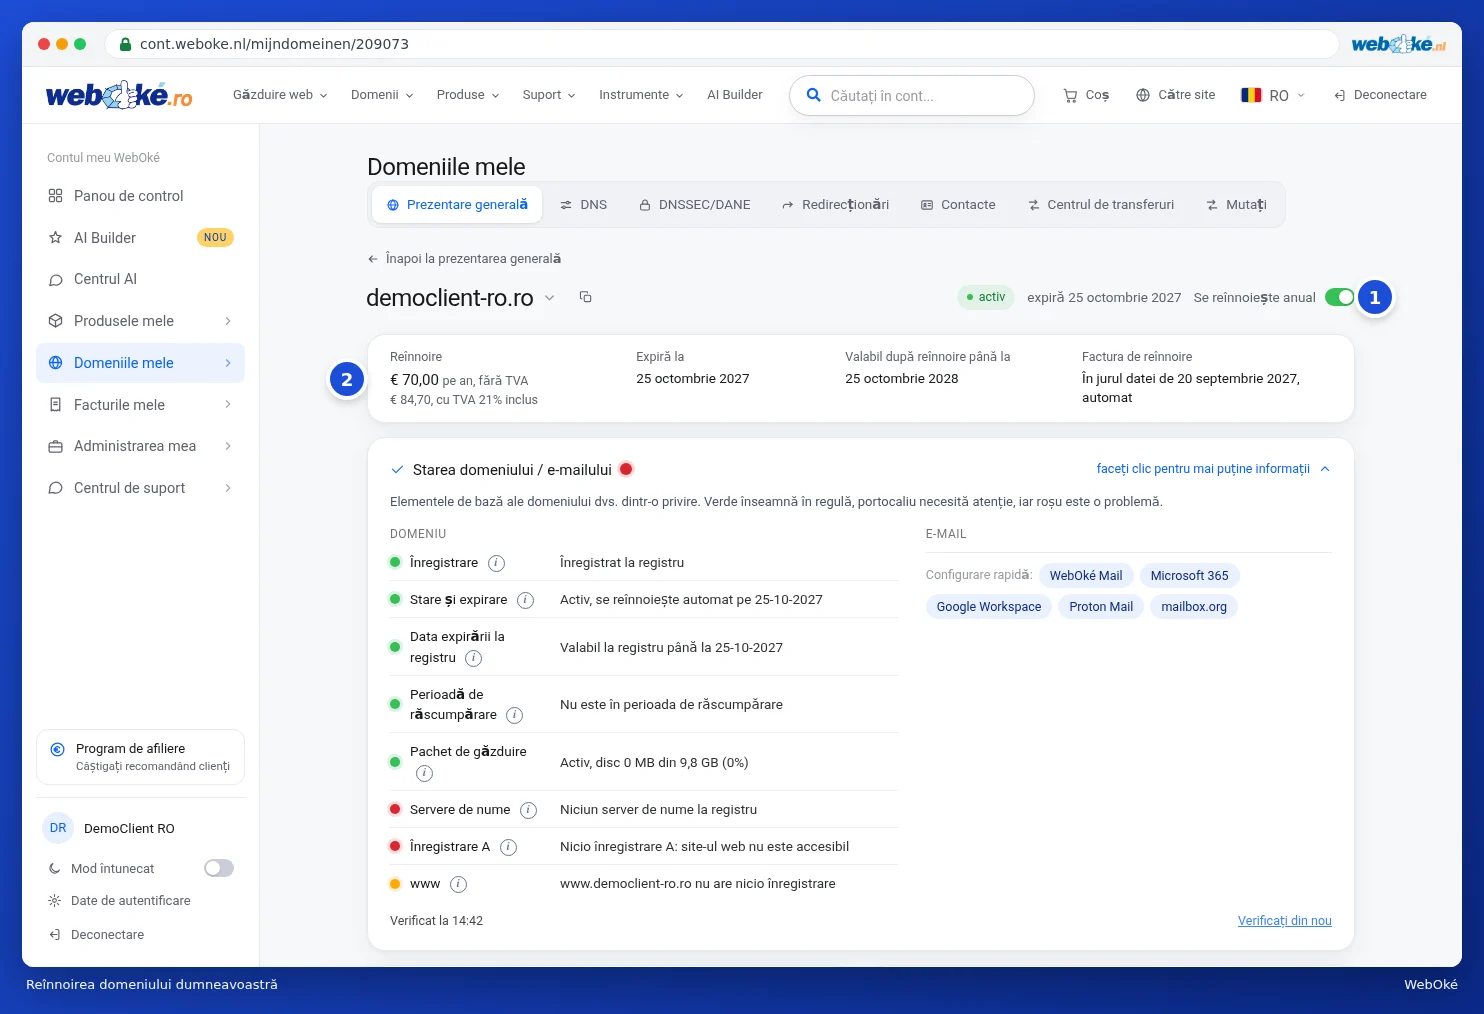Image resolution: width=1484 pixels, height=1014 pixels.
Task: Enable Mod întunecat dark mode switch
Action: click(x=219, y=868)
